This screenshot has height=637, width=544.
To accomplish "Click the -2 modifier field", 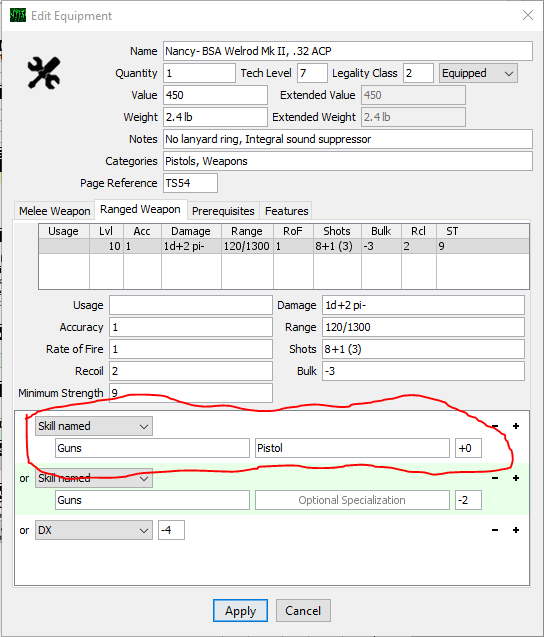I will point(468,500).
